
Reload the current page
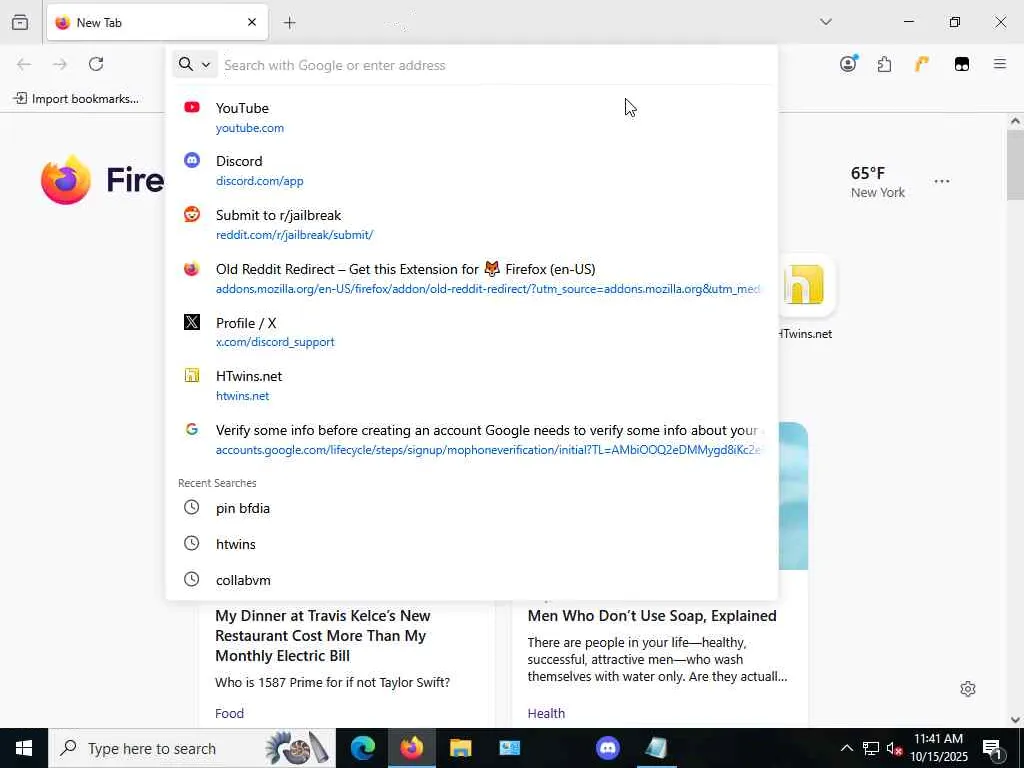(x=96, y=64)
